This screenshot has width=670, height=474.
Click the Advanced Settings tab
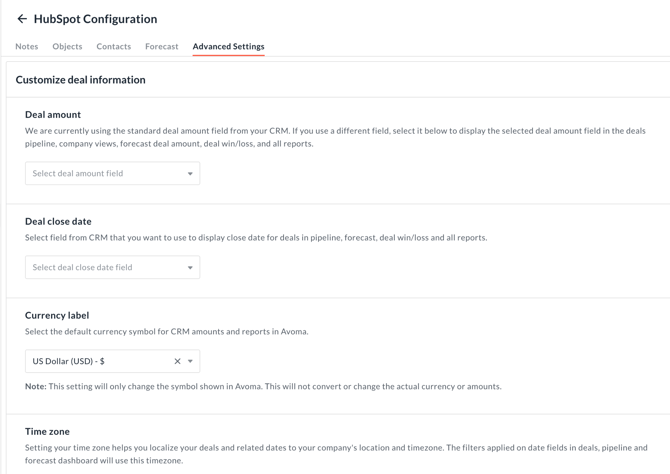click(x=228, y=46)
